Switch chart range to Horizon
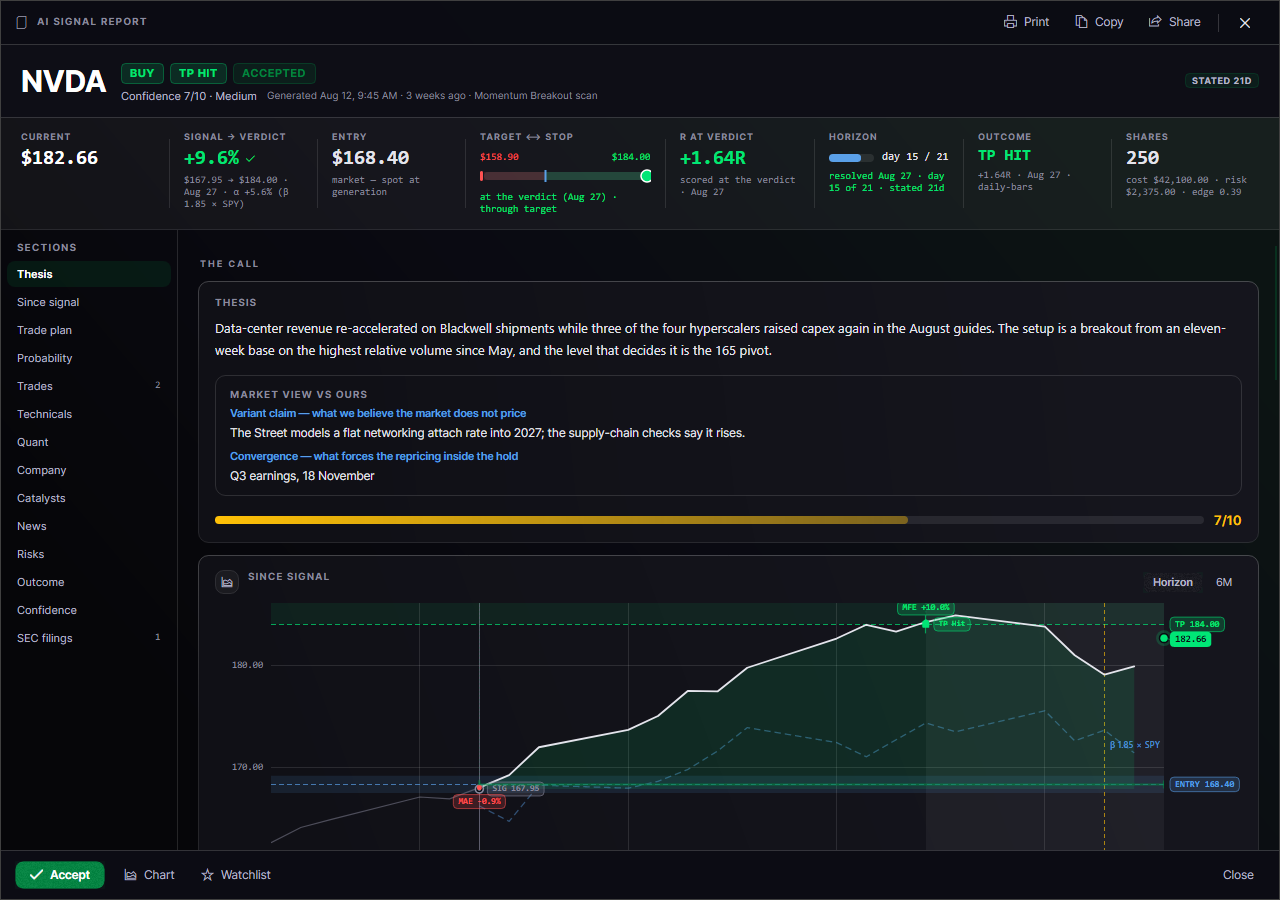The image size is (1280, 900). point(1172,582)
